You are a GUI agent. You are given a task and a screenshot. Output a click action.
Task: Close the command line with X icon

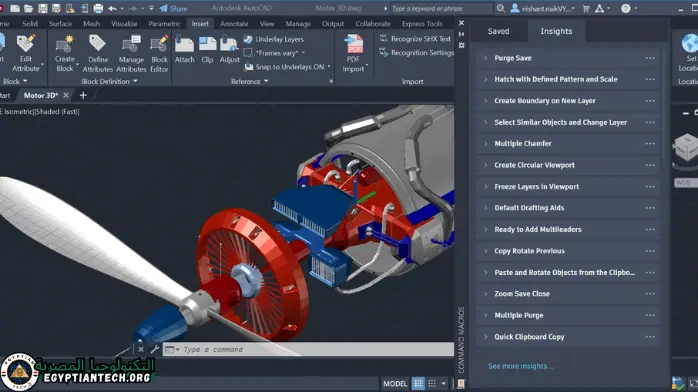pyautogui.click(x=141, y=349)
